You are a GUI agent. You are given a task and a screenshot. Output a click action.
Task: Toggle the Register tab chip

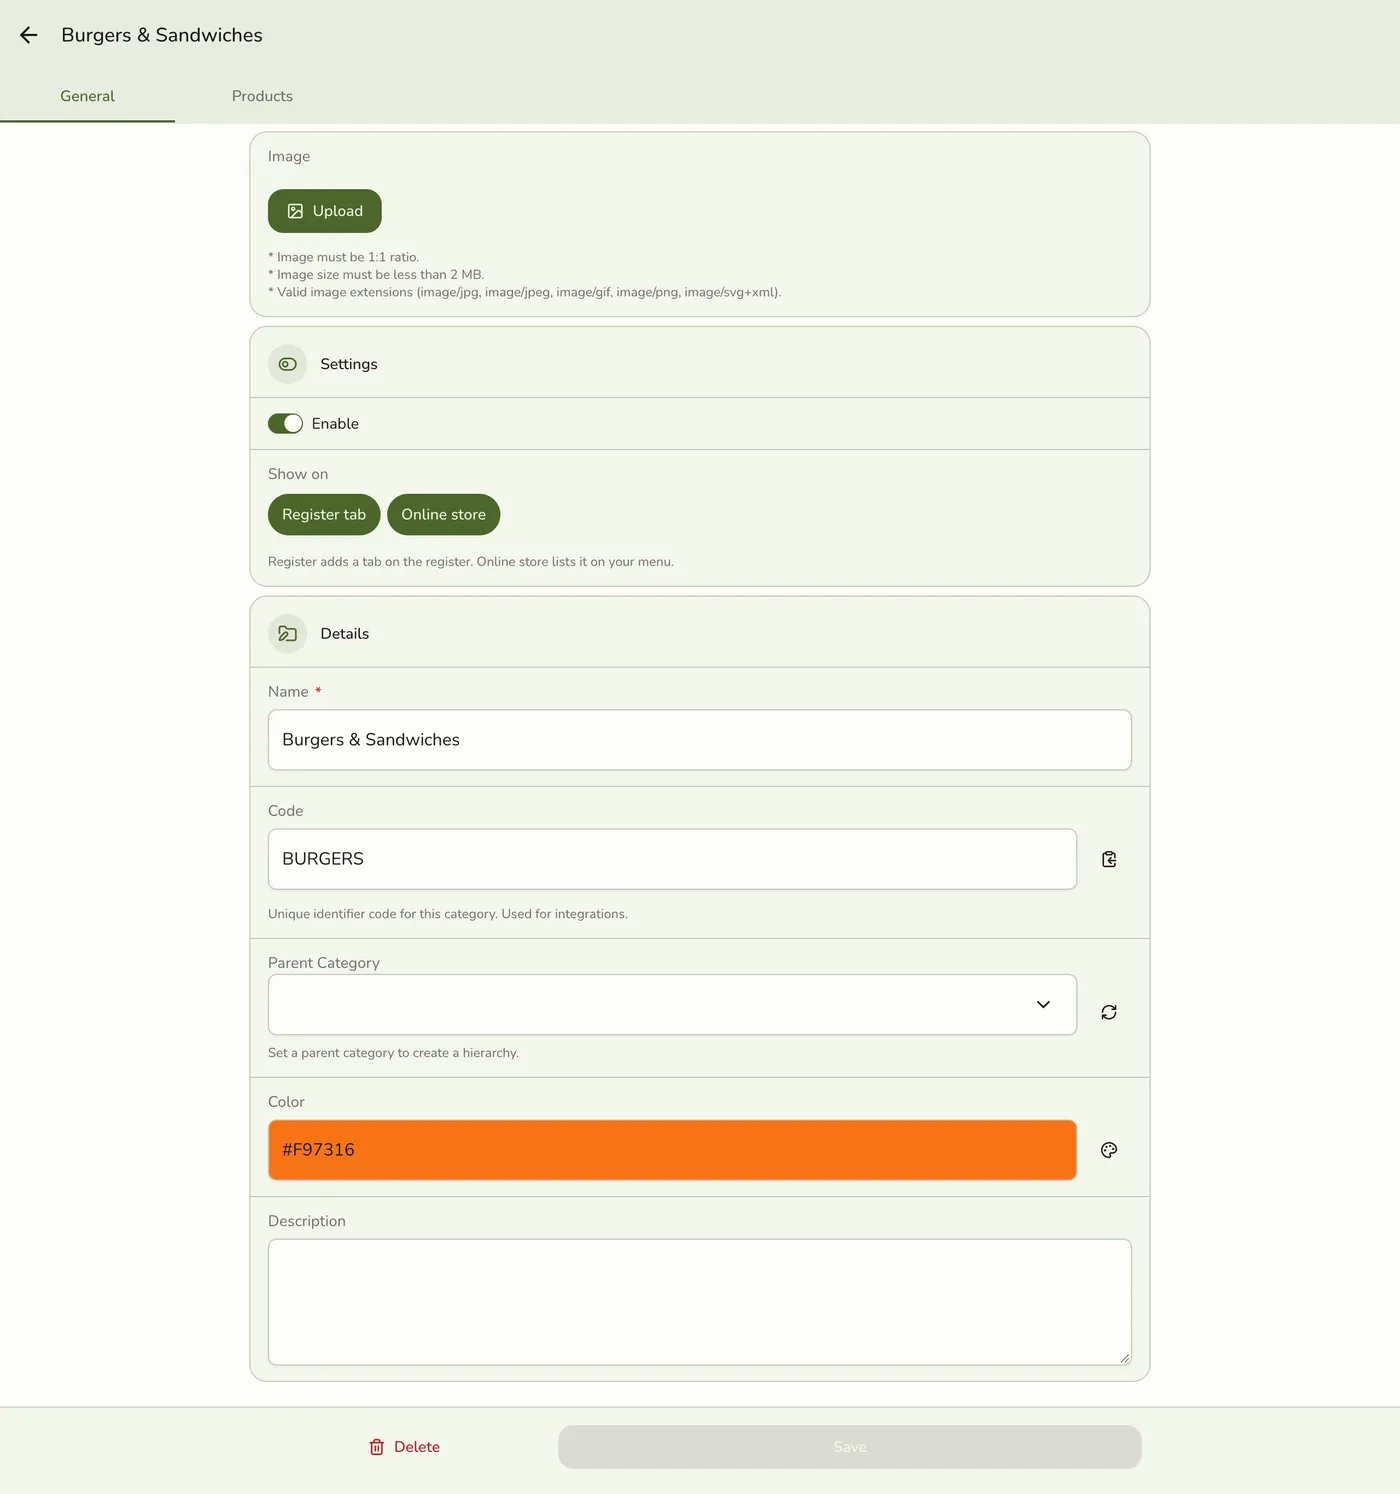pos(324,515)
